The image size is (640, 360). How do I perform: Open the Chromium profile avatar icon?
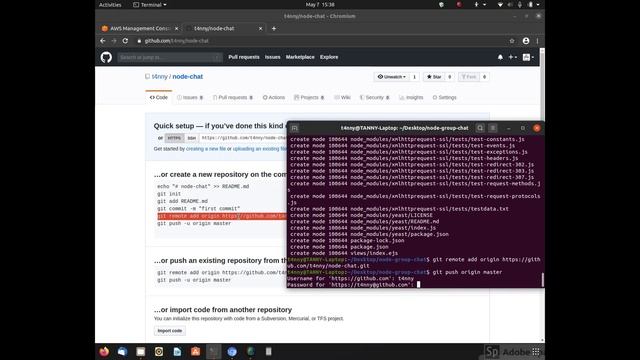(x=526, y=41)
